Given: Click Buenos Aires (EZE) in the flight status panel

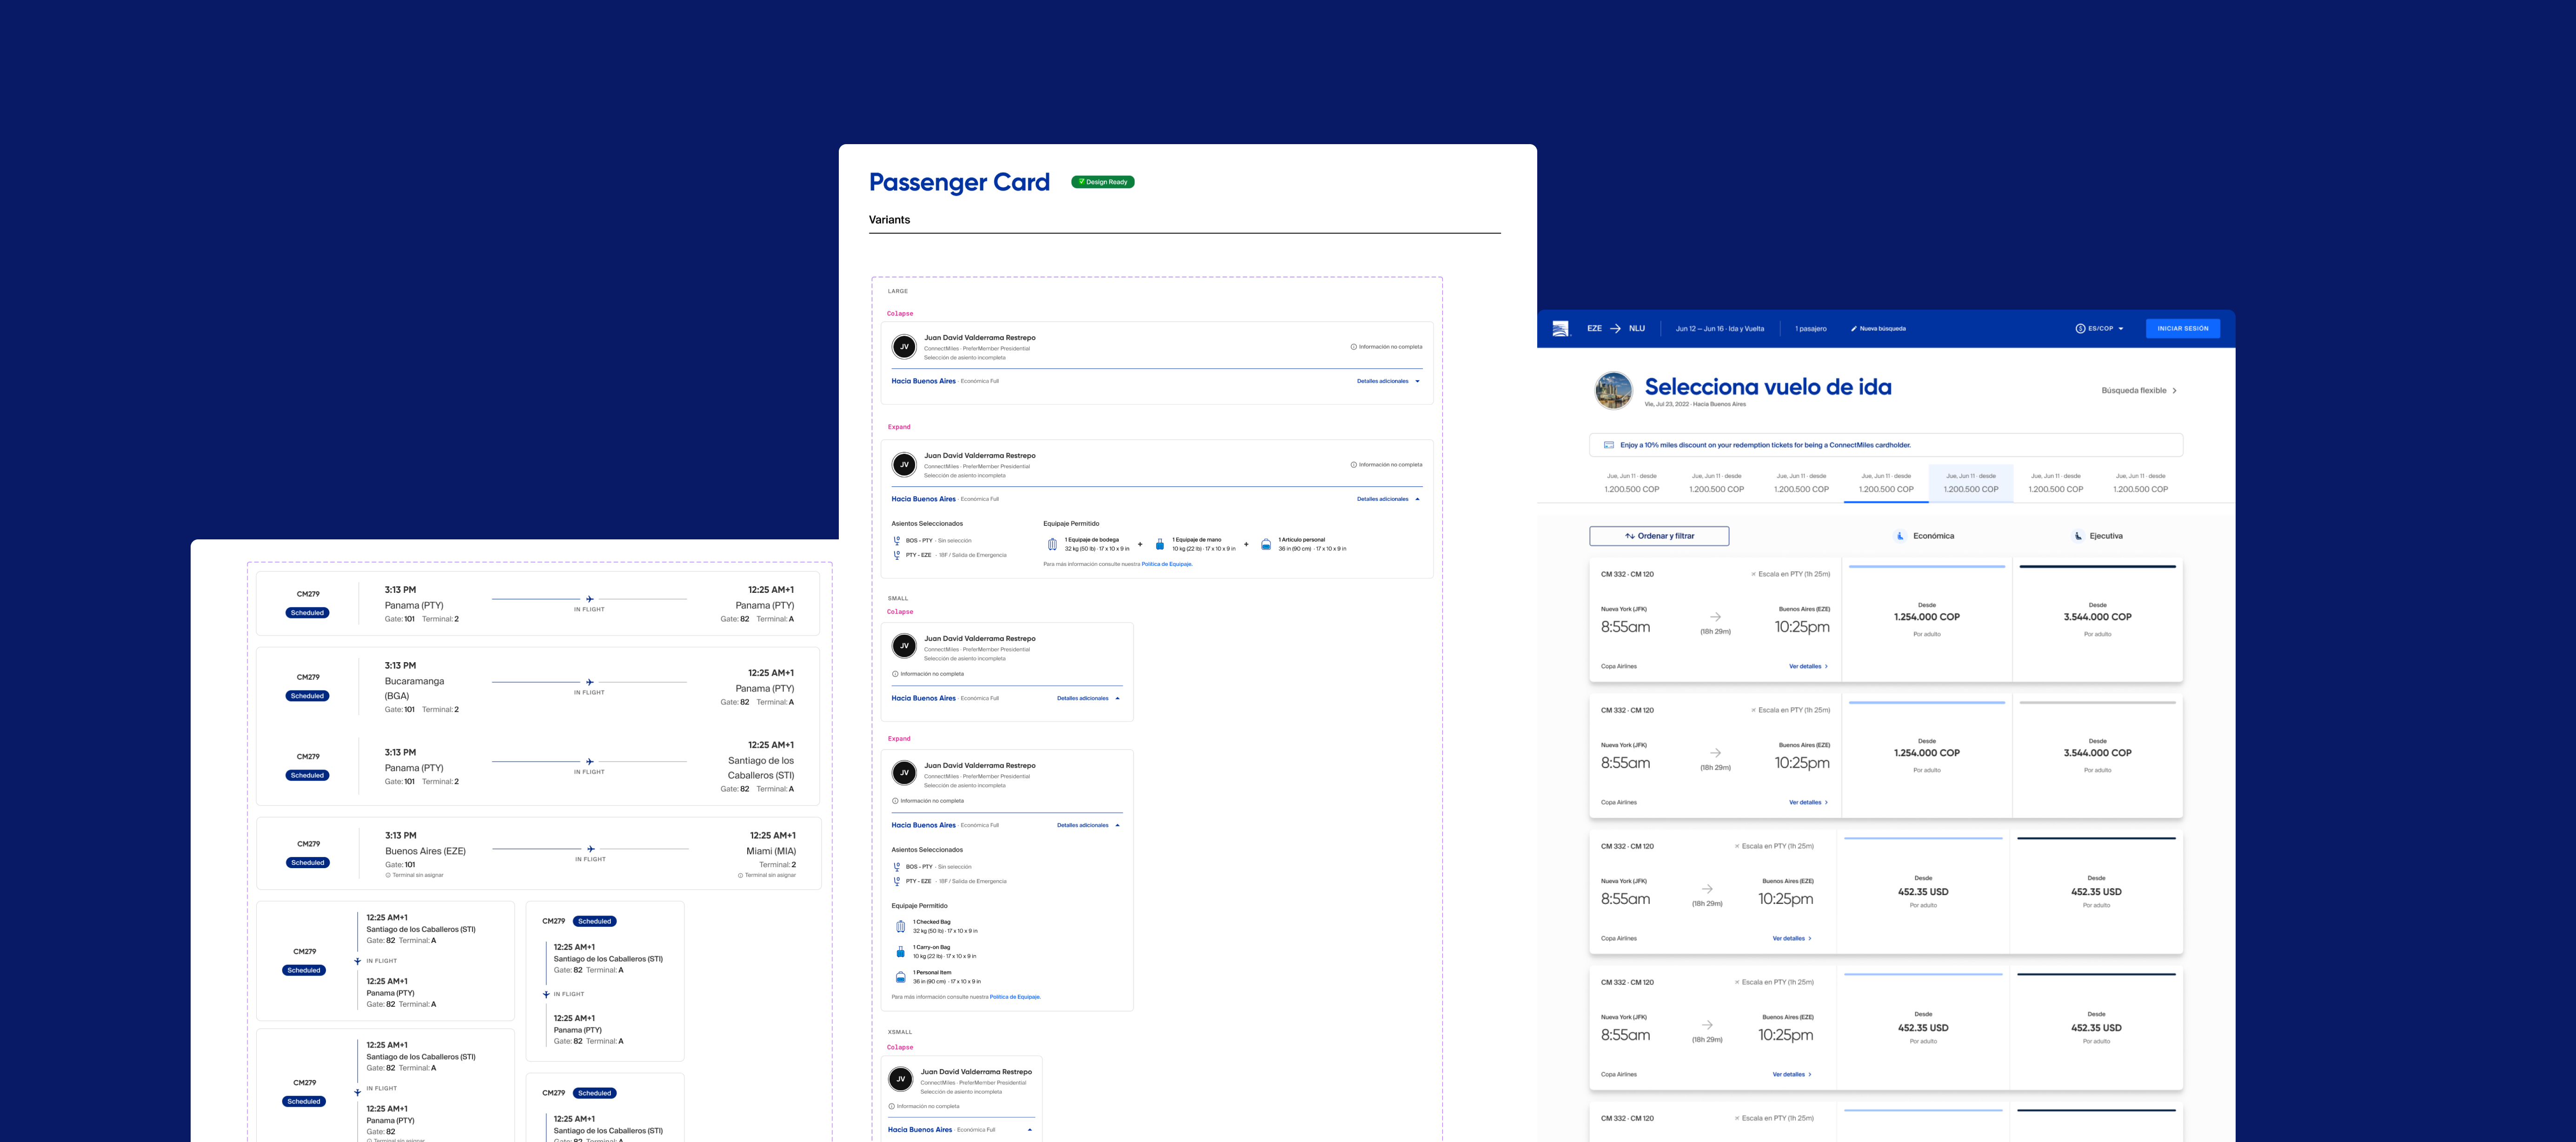Looking at the screenshot, I should (425, 852).
